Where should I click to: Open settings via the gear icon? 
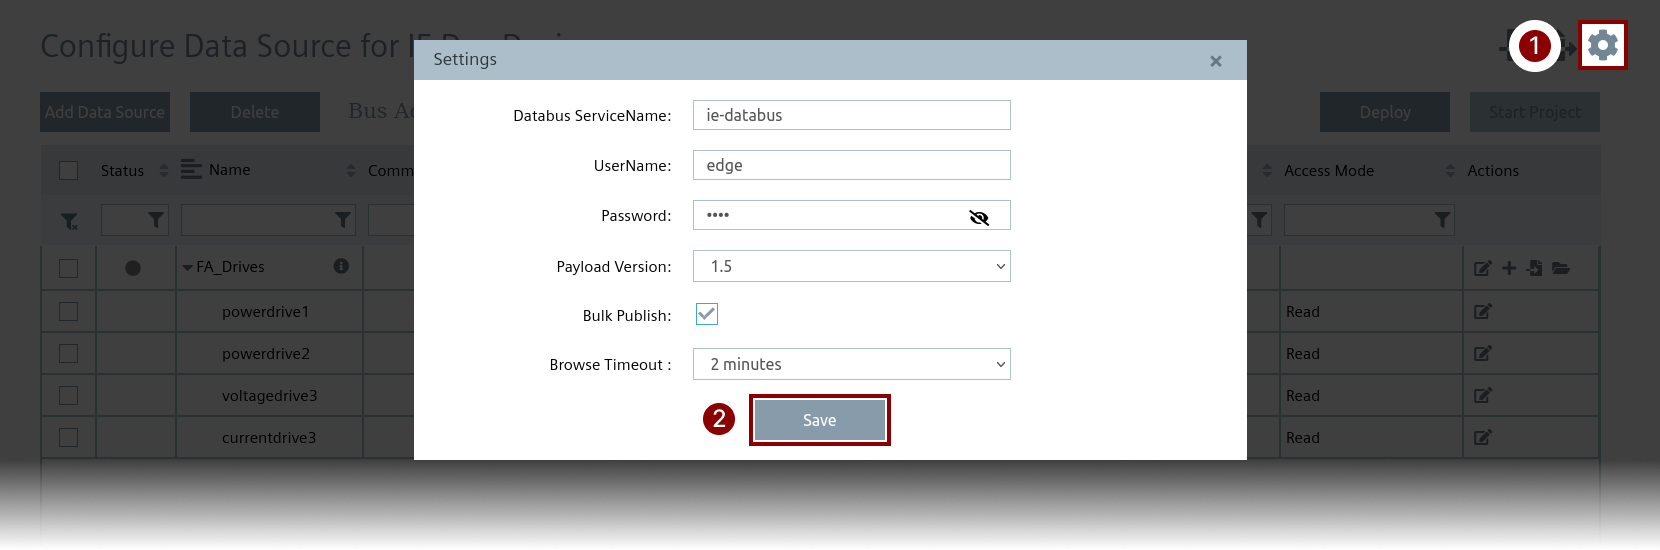coord(1603,45)
